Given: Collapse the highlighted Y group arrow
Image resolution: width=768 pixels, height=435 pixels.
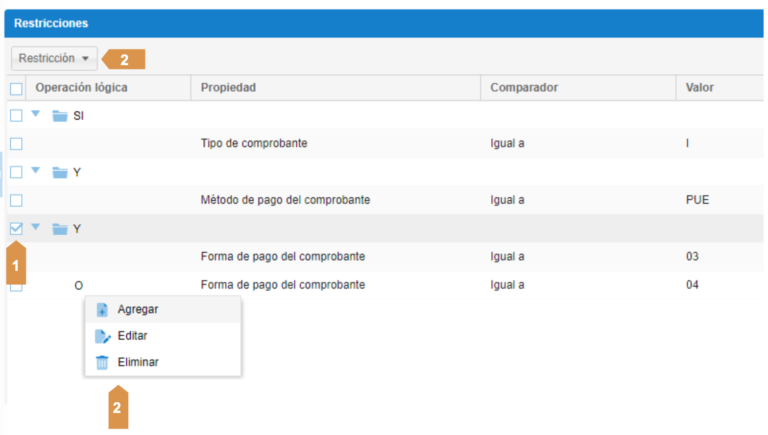Looking at the screenshot, I should coord(37,228).
